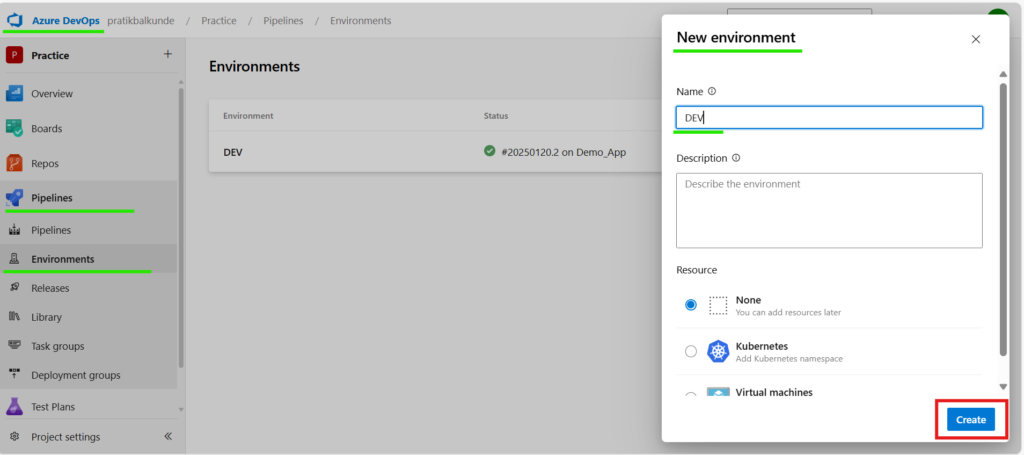The height and width of the screenshot is (455, 1024).
Task: Click the Environment column header
Action: (x=248, y=116)
